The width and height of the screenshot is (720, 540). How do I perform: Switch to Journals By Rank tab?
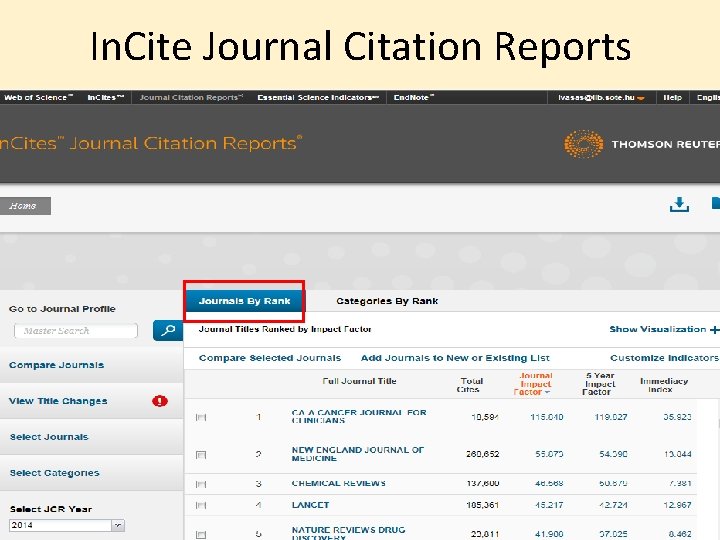point(244,301)
